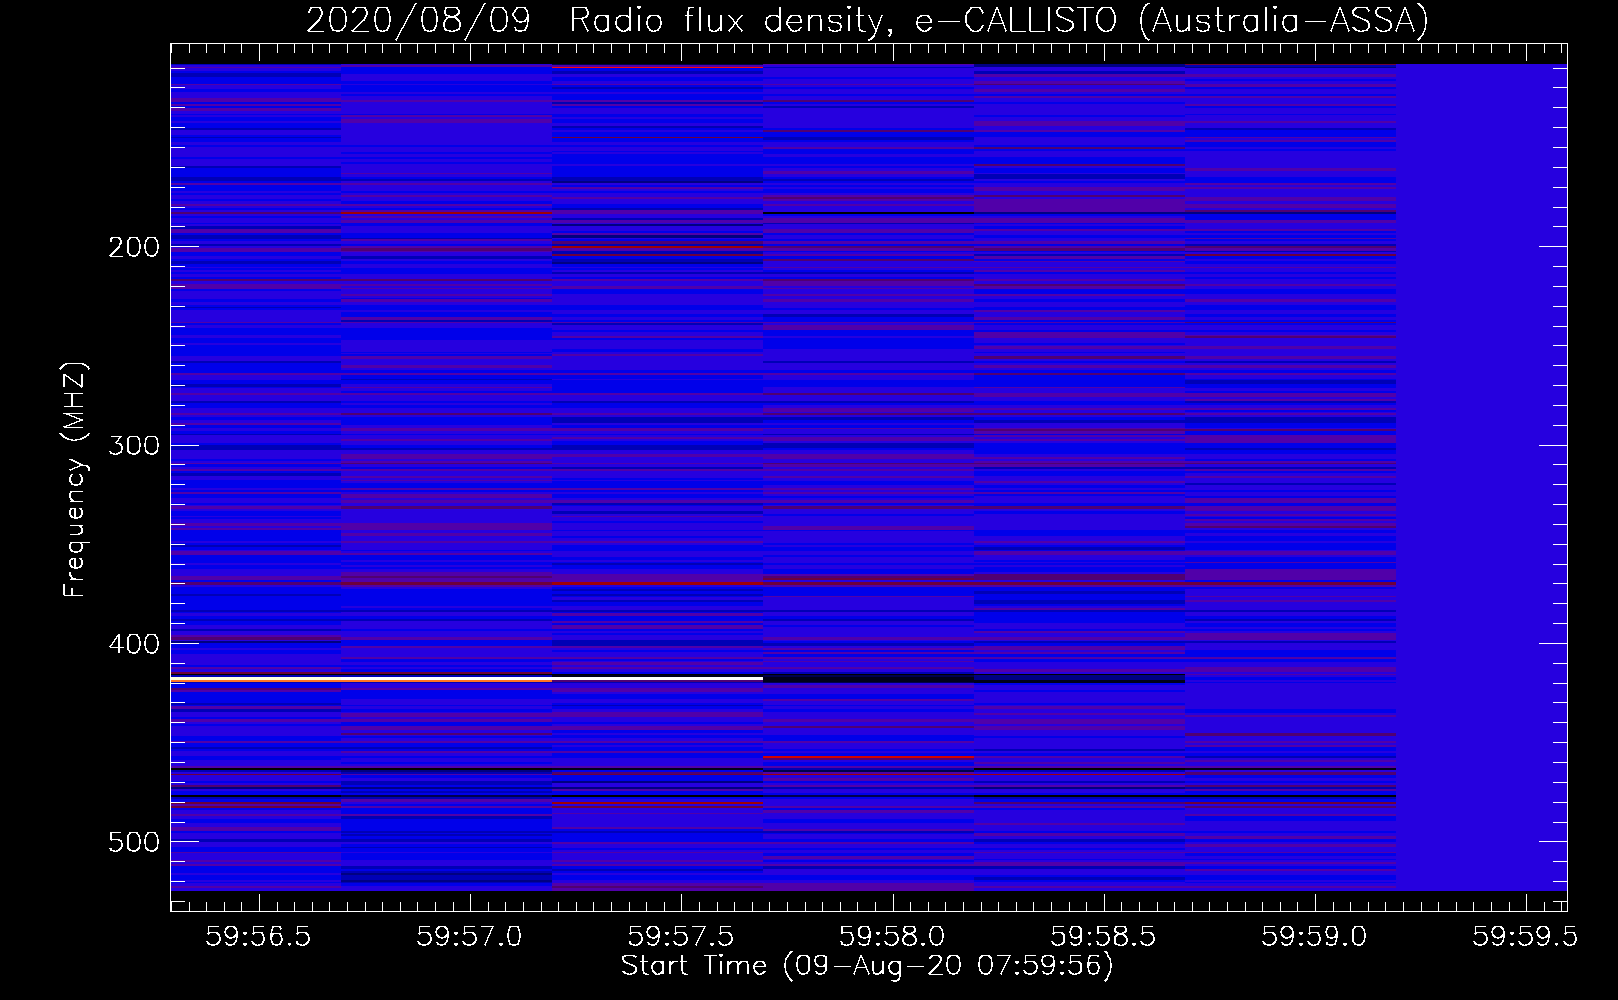Click the 59:58.0 time axis label

point(892,937)
